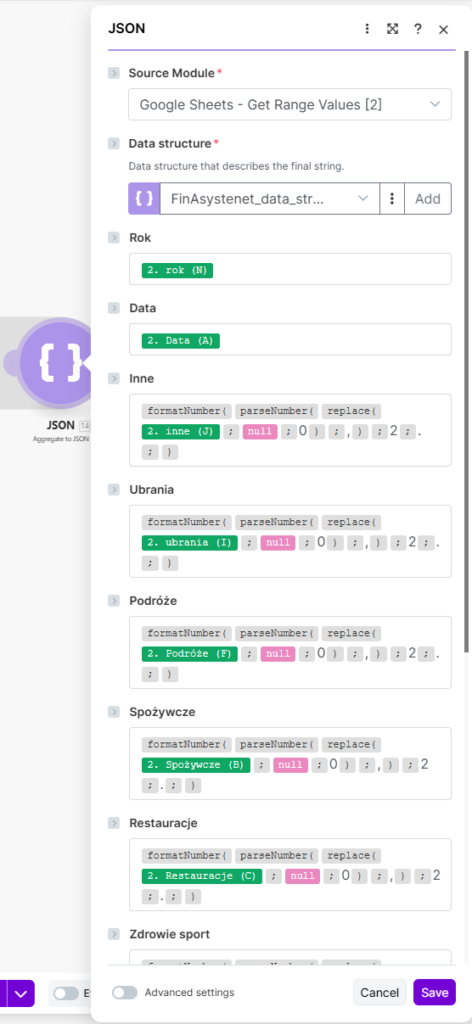Screen dimensions: 472x1024
Task: Click the panel vertical scrollbar
Action: [466, 351]
